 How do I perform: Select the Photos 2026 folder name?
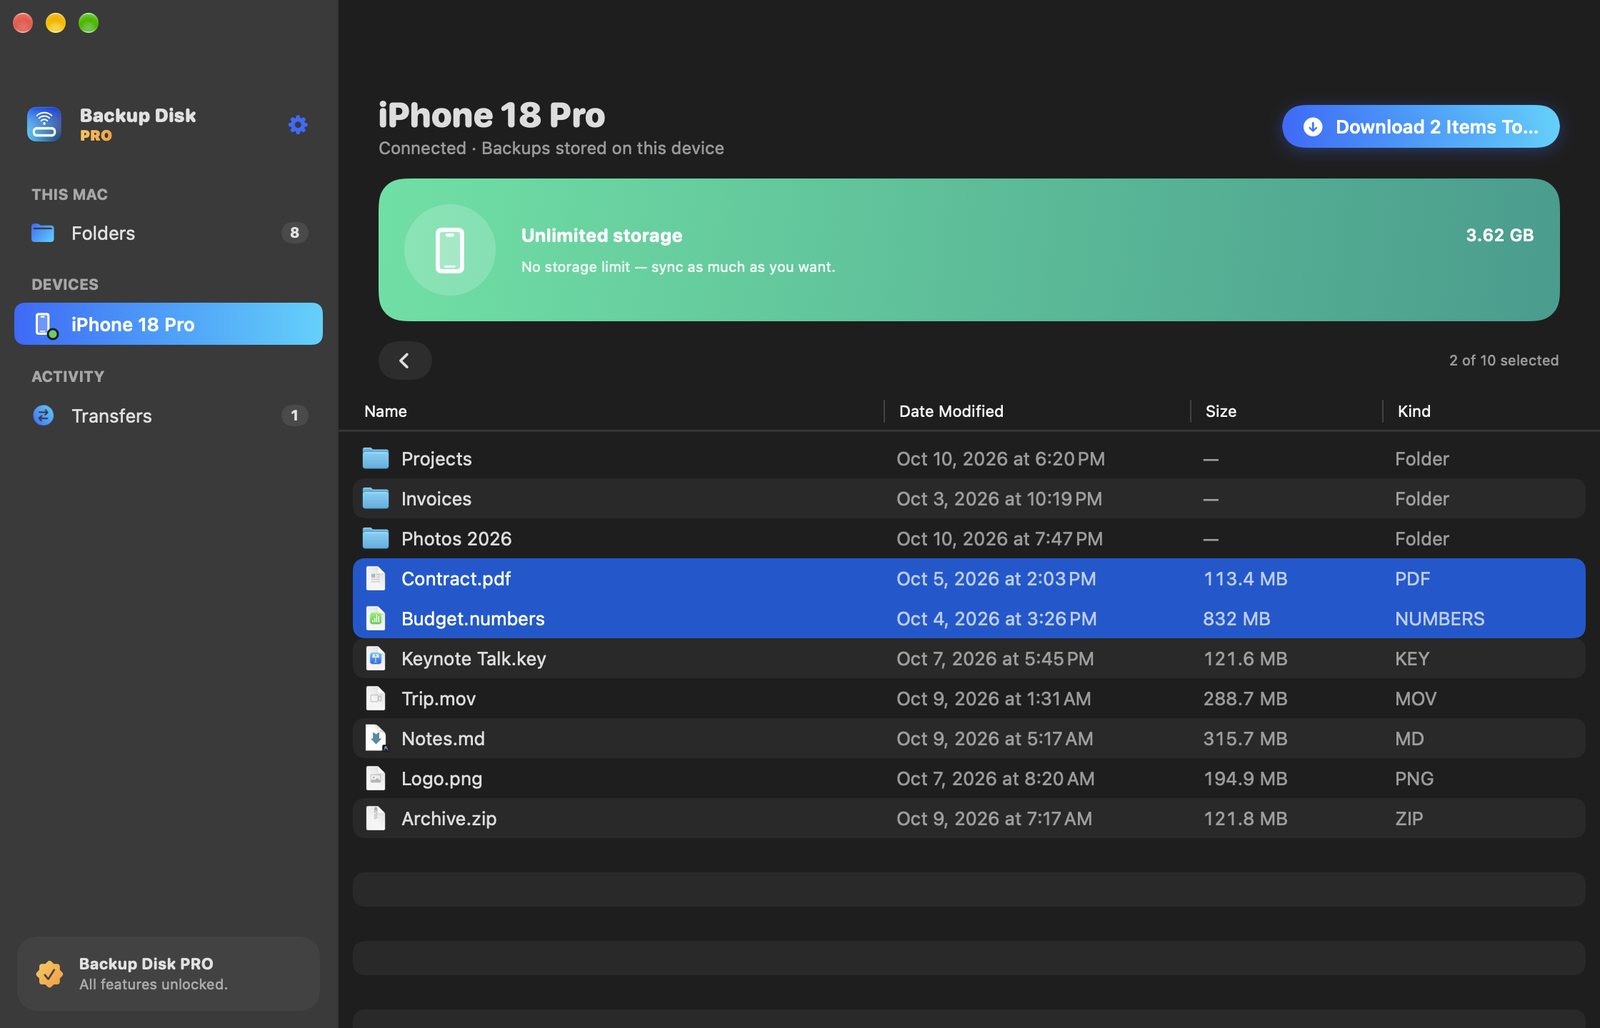457,539
